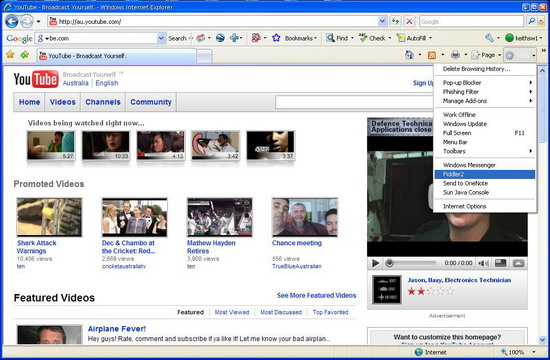This screenshot has height=360, width=550.
Task: Play the video with the play button
Action: pyautogui.click(x=375, y=263)
